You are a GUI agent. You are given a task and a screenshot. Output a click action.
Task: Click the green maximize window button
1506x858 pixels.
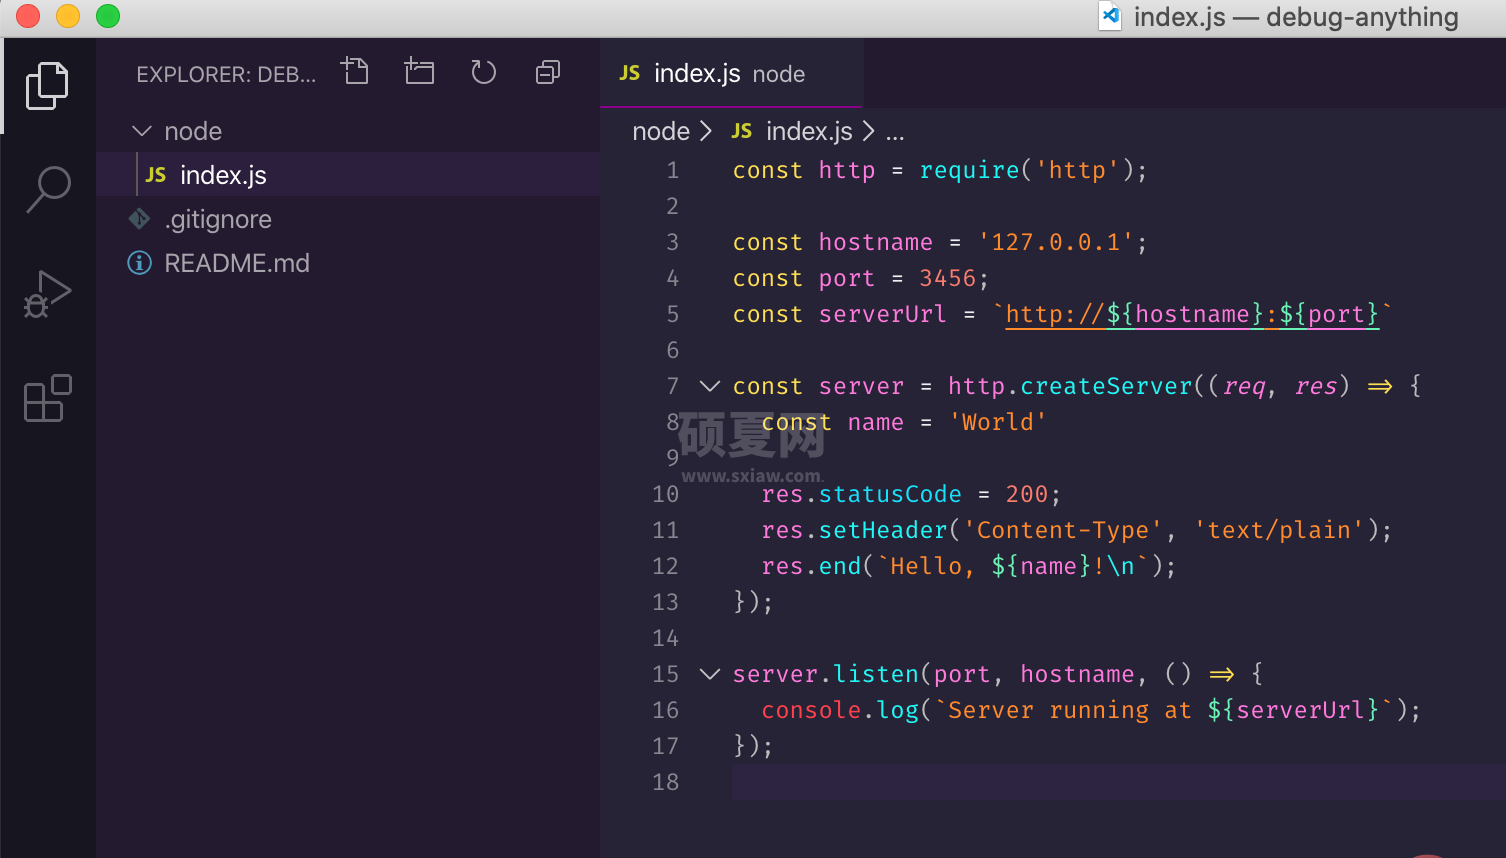point(108,16)
